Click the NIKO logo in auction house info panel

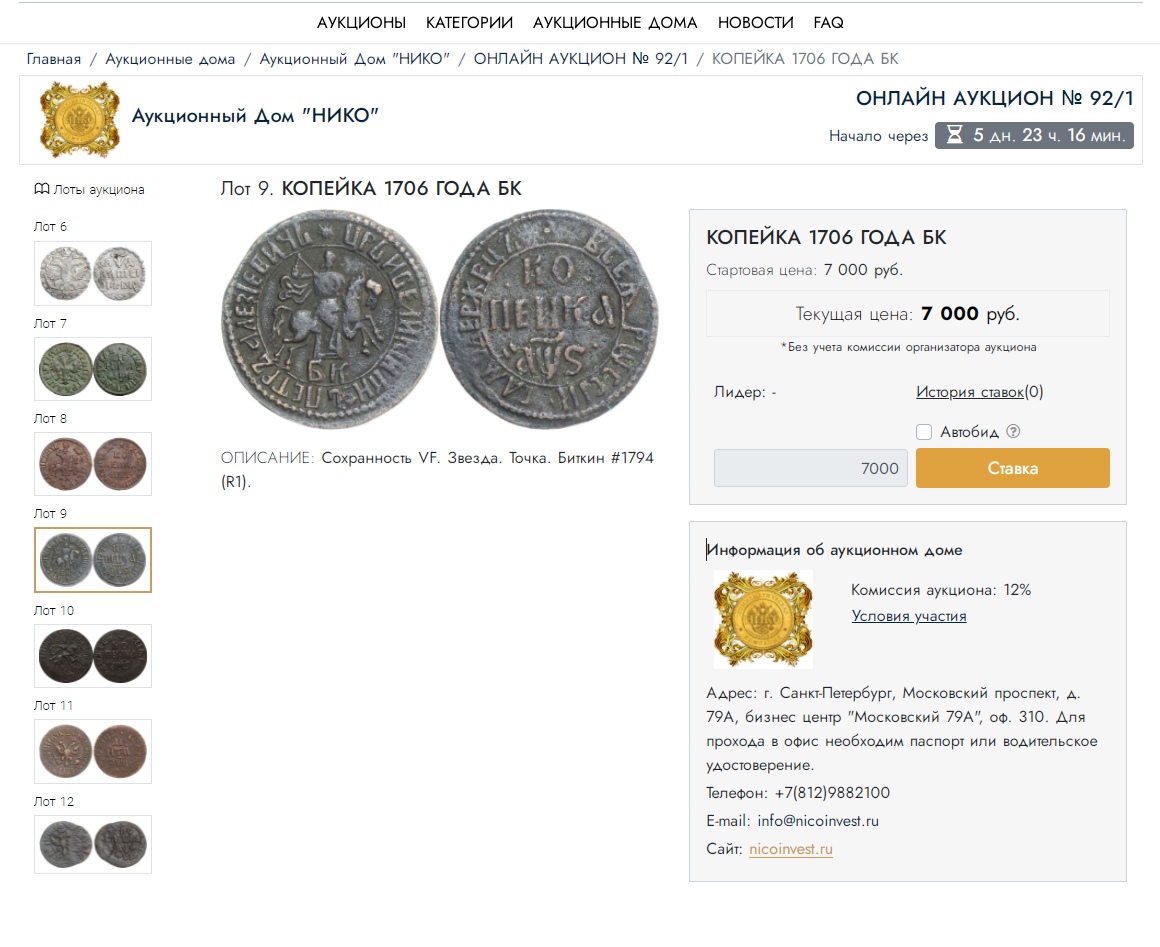pos(762,619)
